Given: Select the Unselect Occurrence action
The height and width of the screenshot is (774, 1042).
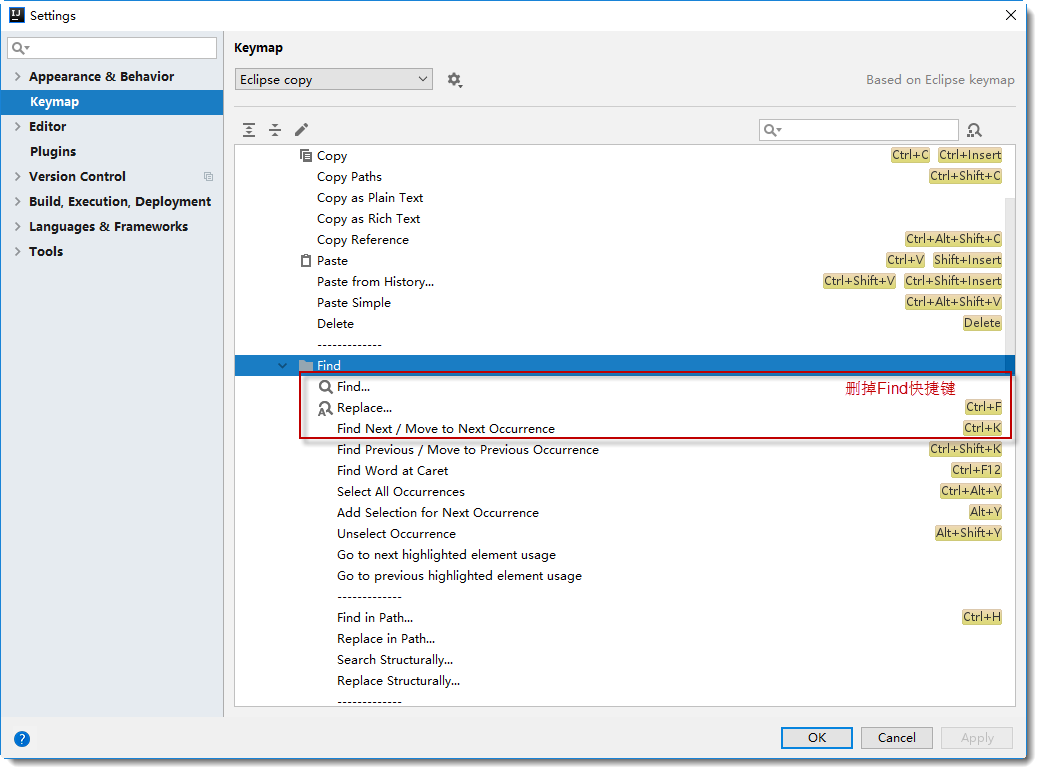Looking at the screenshot, I should tap(396, 533).
